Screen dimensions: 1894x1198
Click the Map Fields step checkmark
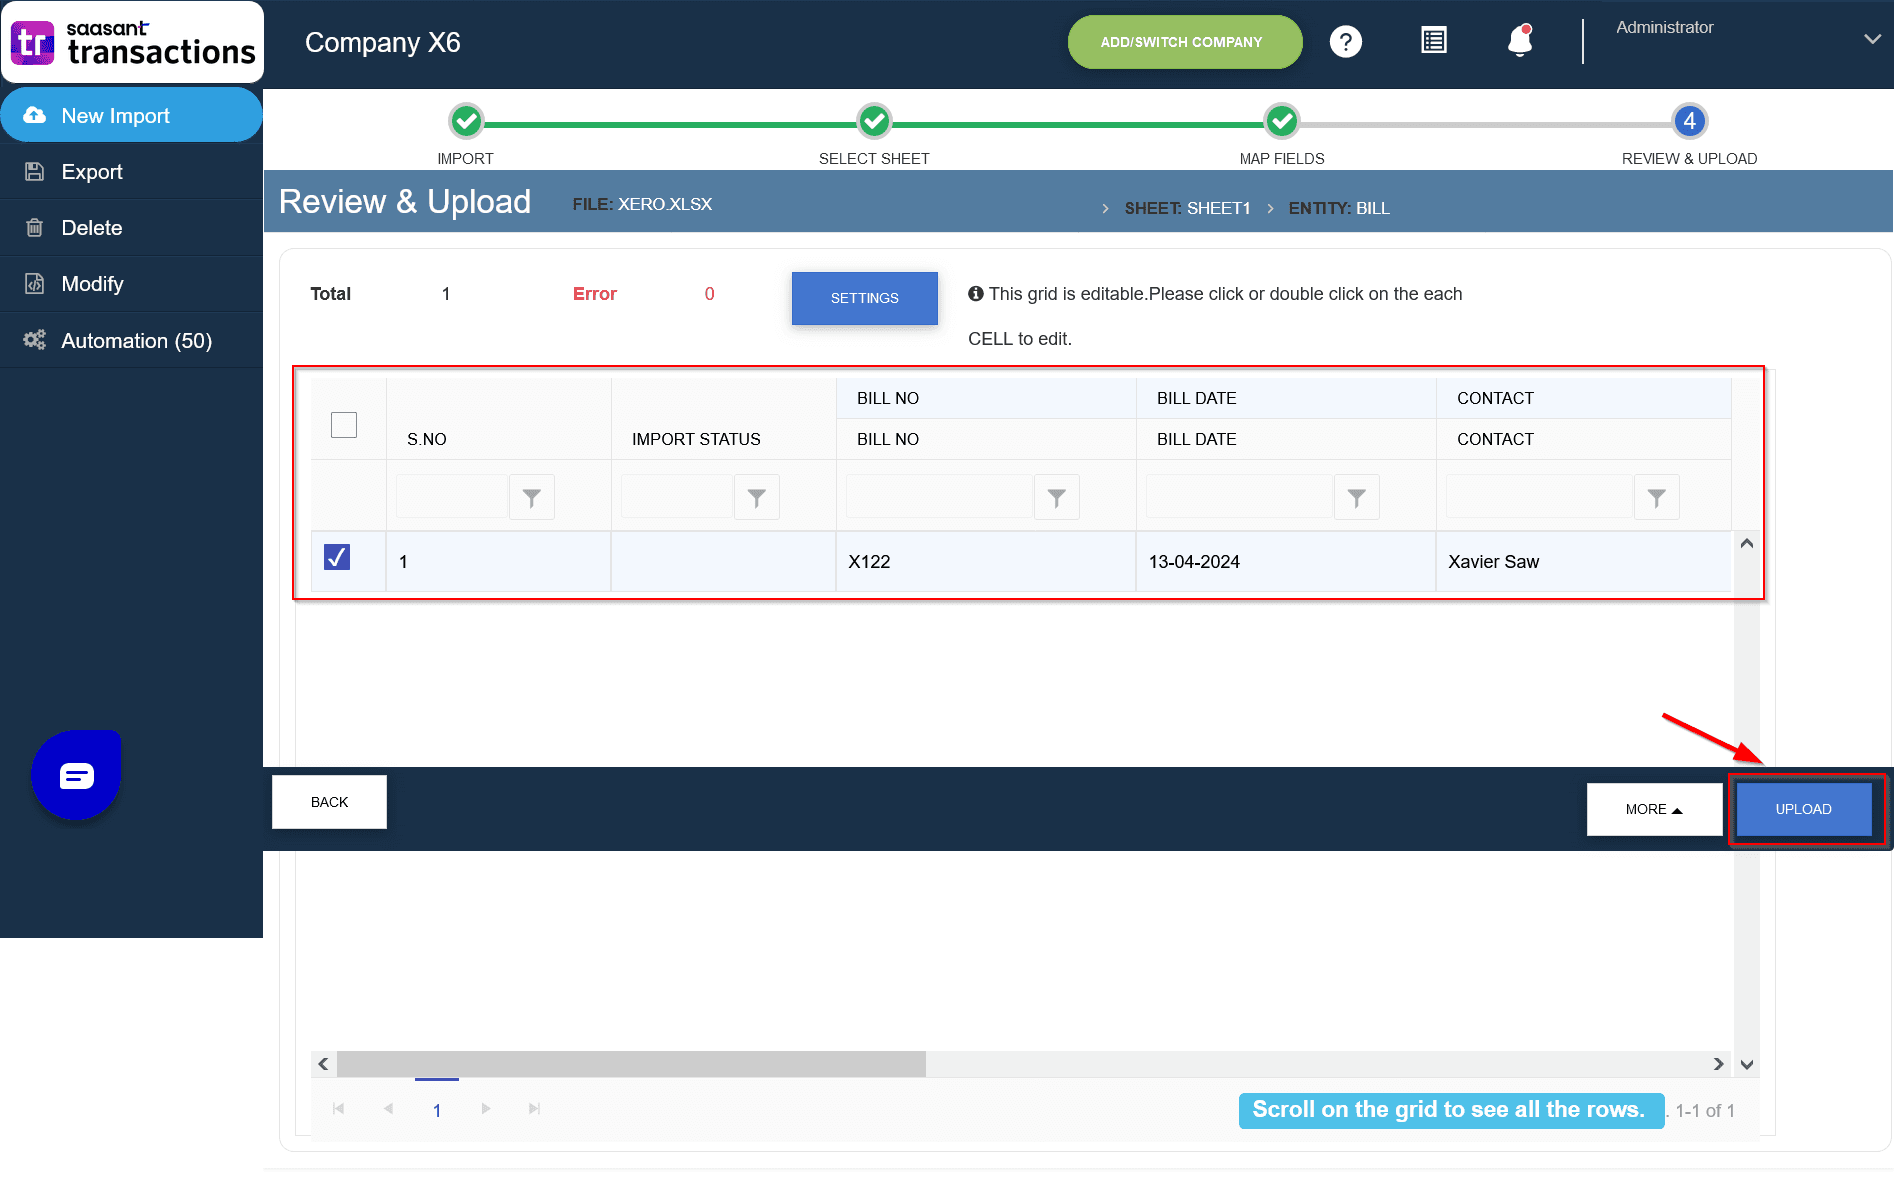click(x=1282, y=121)
